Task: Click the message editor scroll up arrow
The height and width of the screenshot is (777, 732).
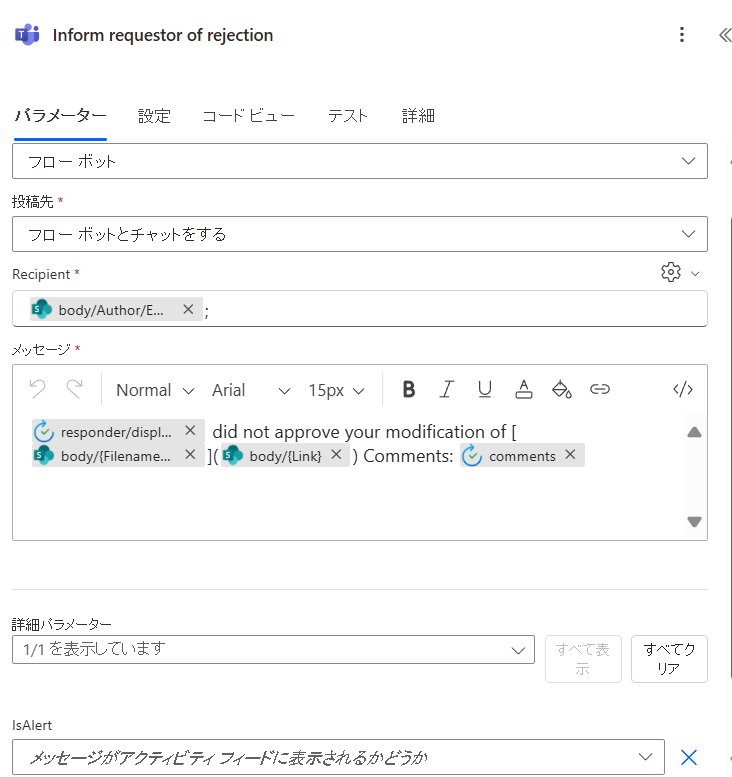Action: click(x=694, y=432)
